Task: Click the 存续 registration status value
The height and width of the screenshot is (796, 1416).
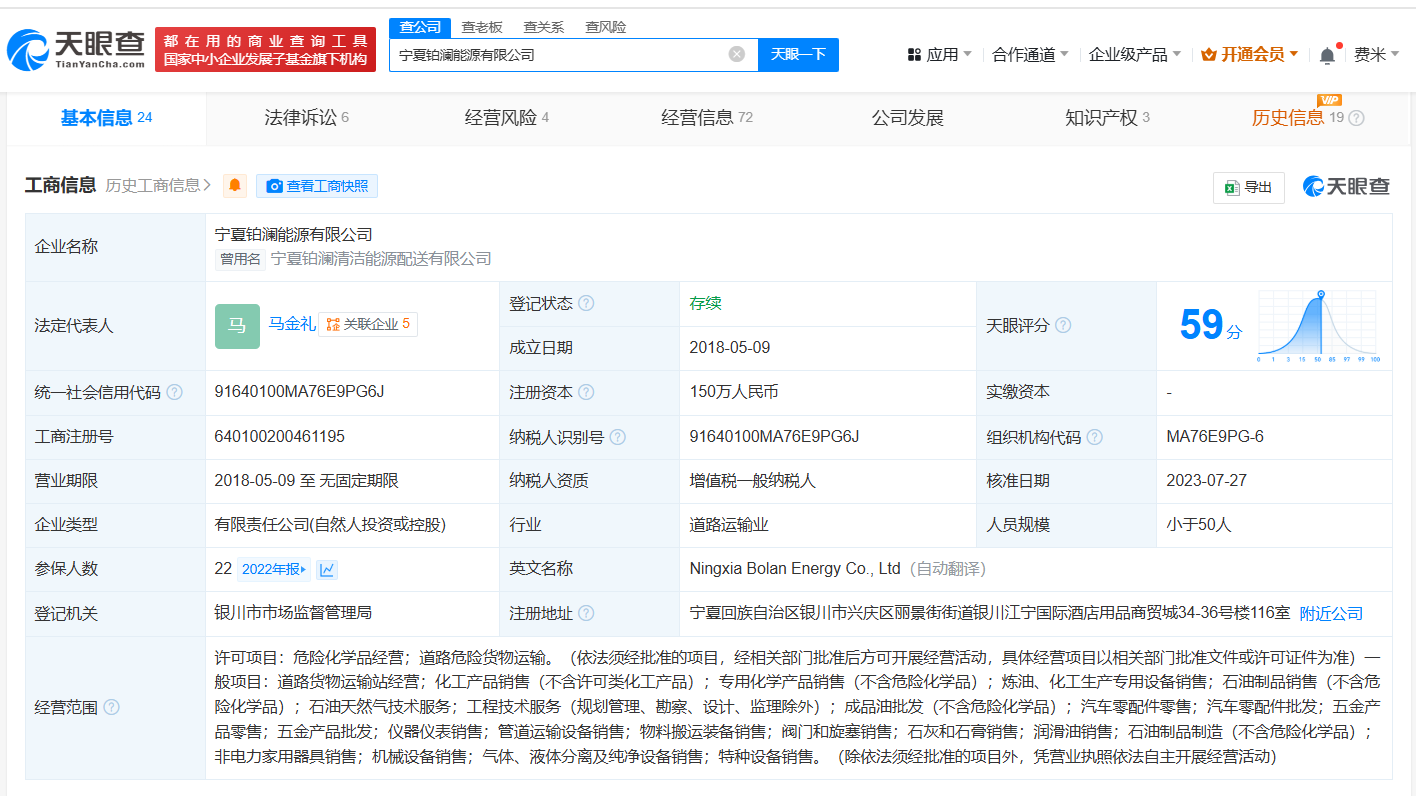Action: [705, 303]
